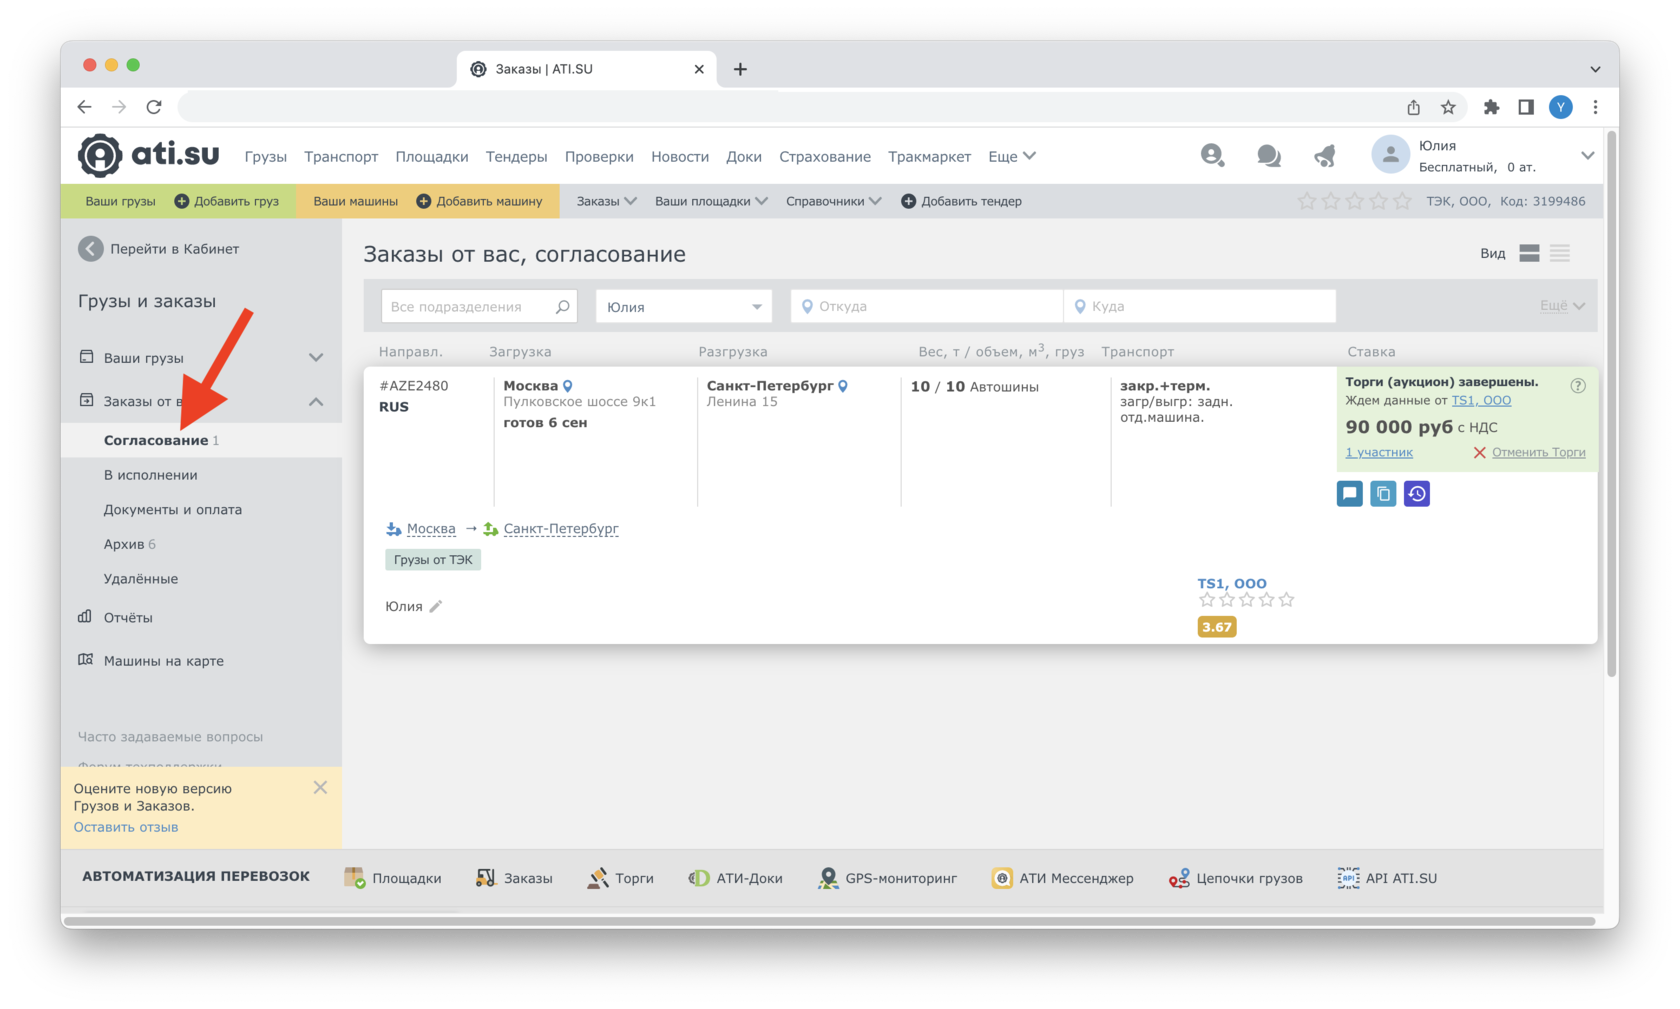
Task: Open 1 участник link
Action: [1379, 452]
